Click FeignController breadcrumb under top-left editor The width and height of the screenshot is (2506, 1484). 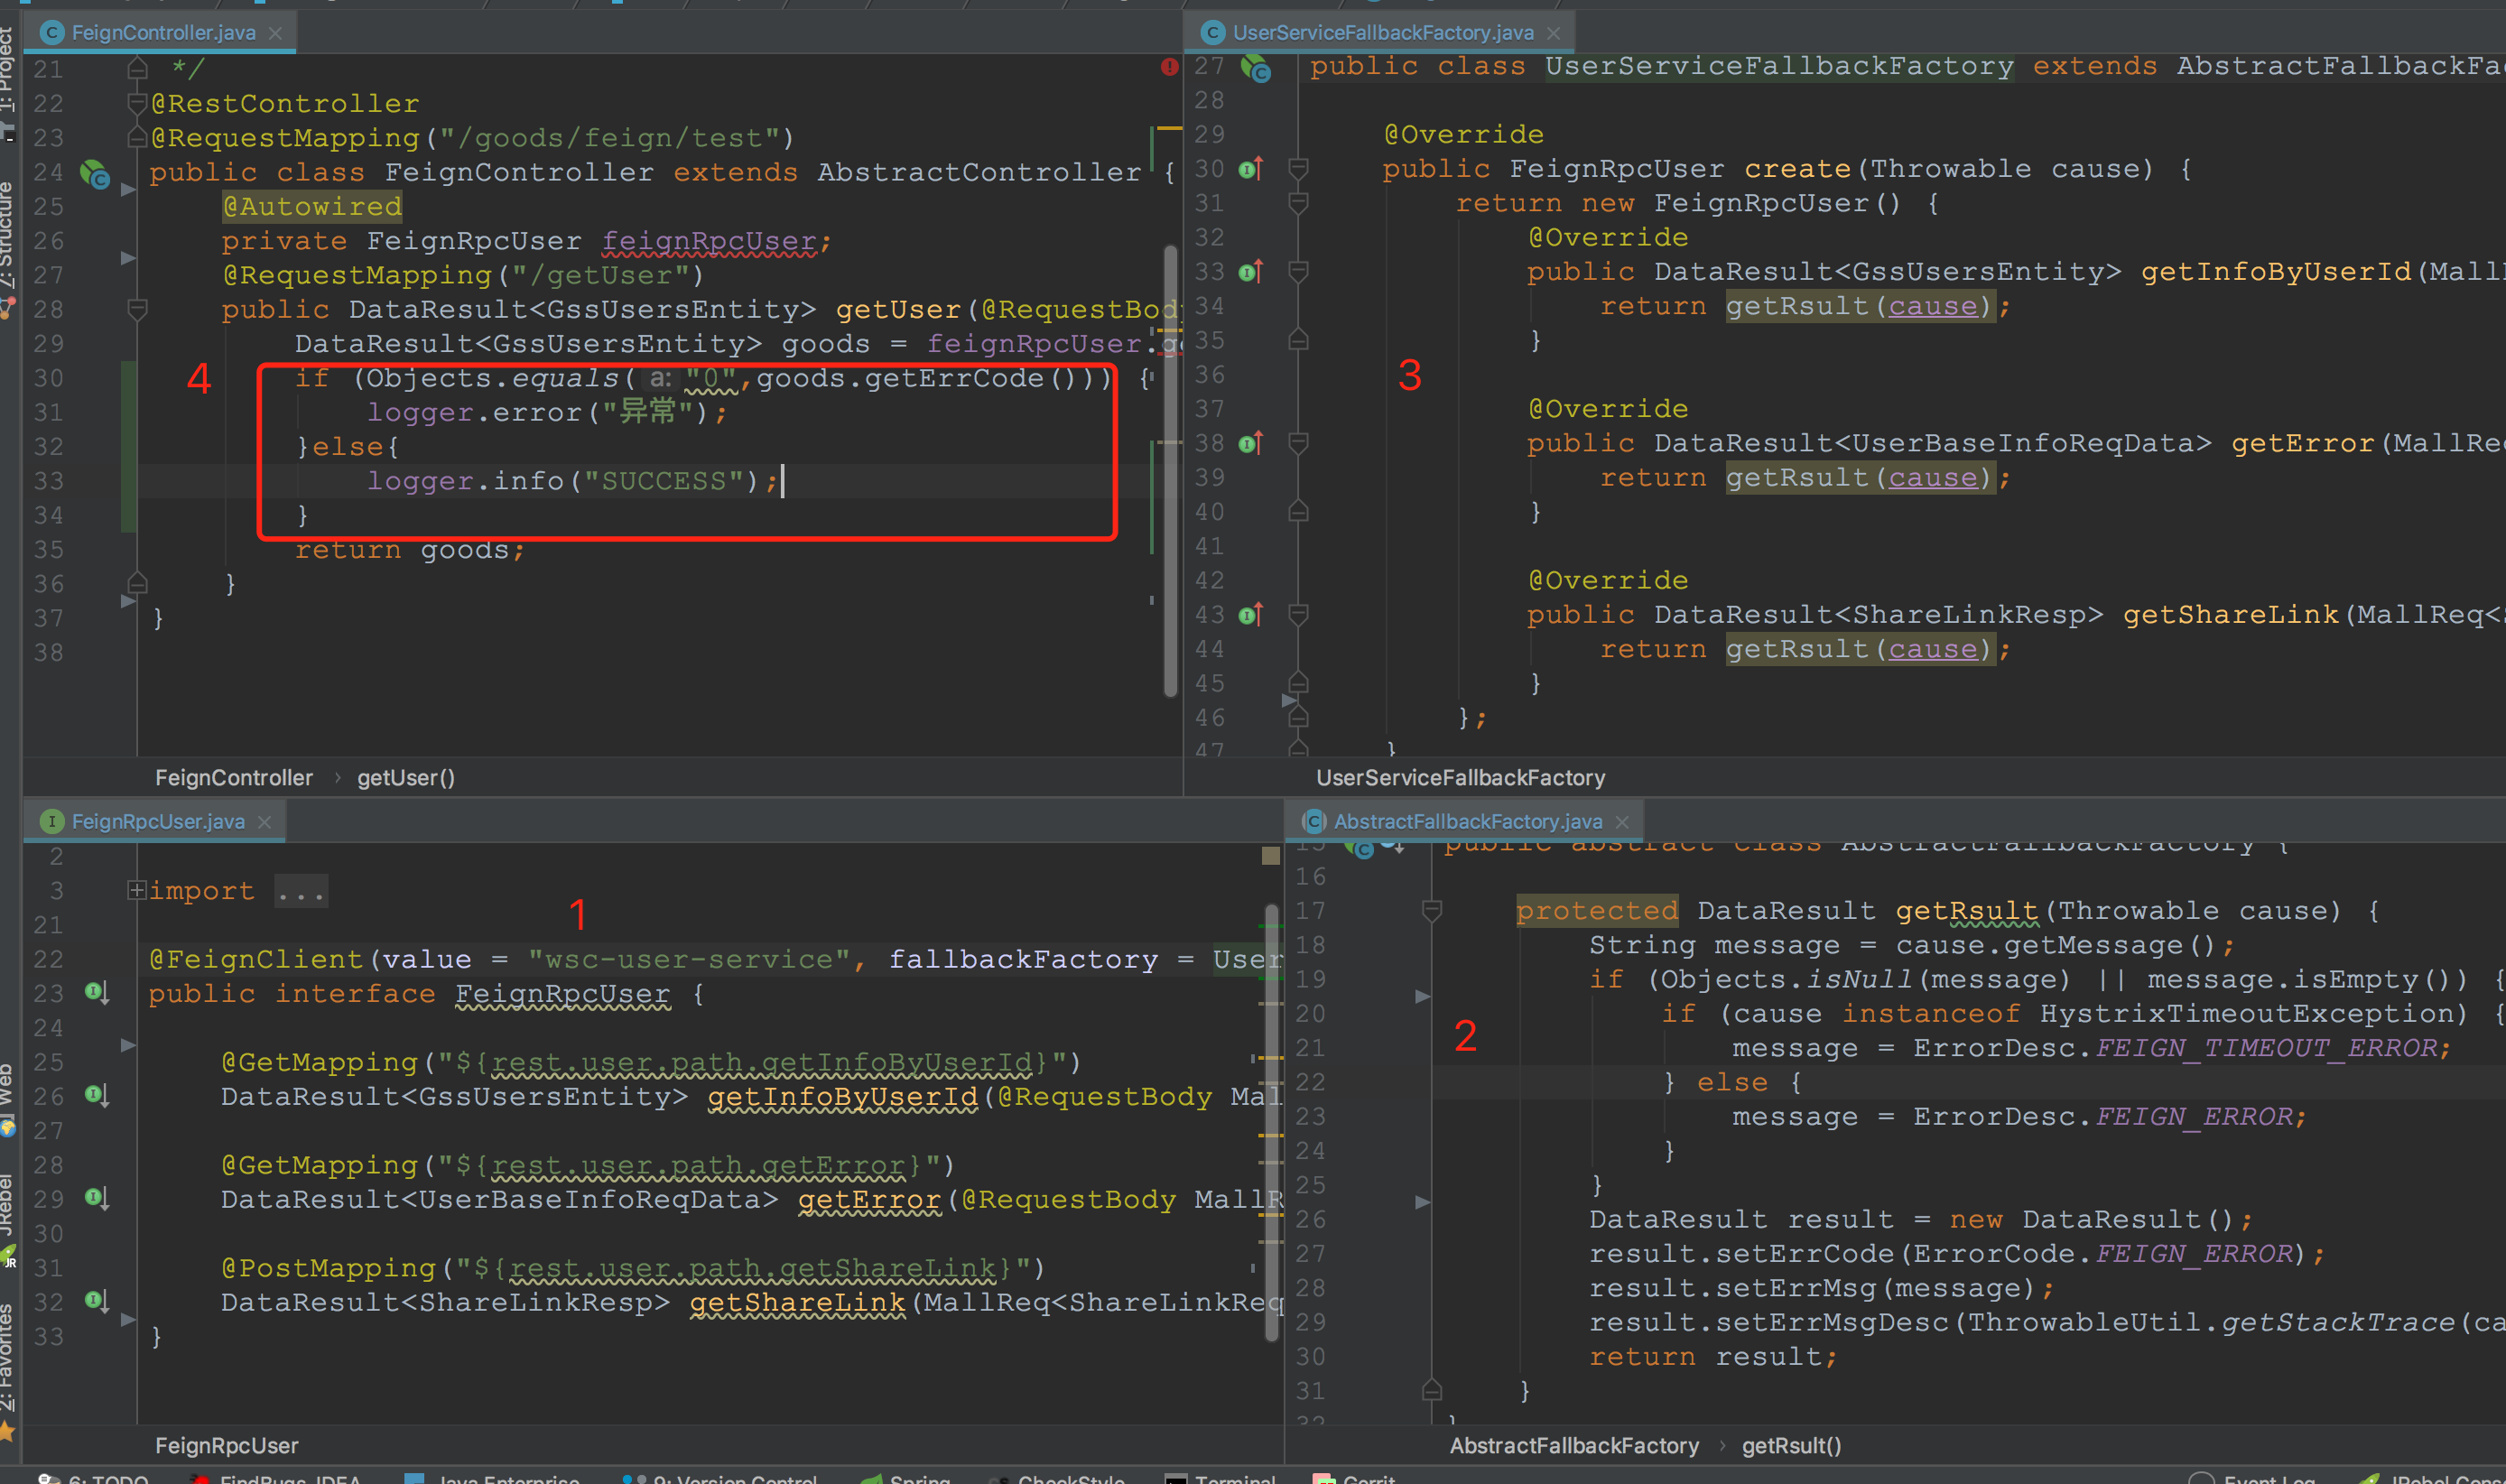pyautogui.click(x=234, y=778)
